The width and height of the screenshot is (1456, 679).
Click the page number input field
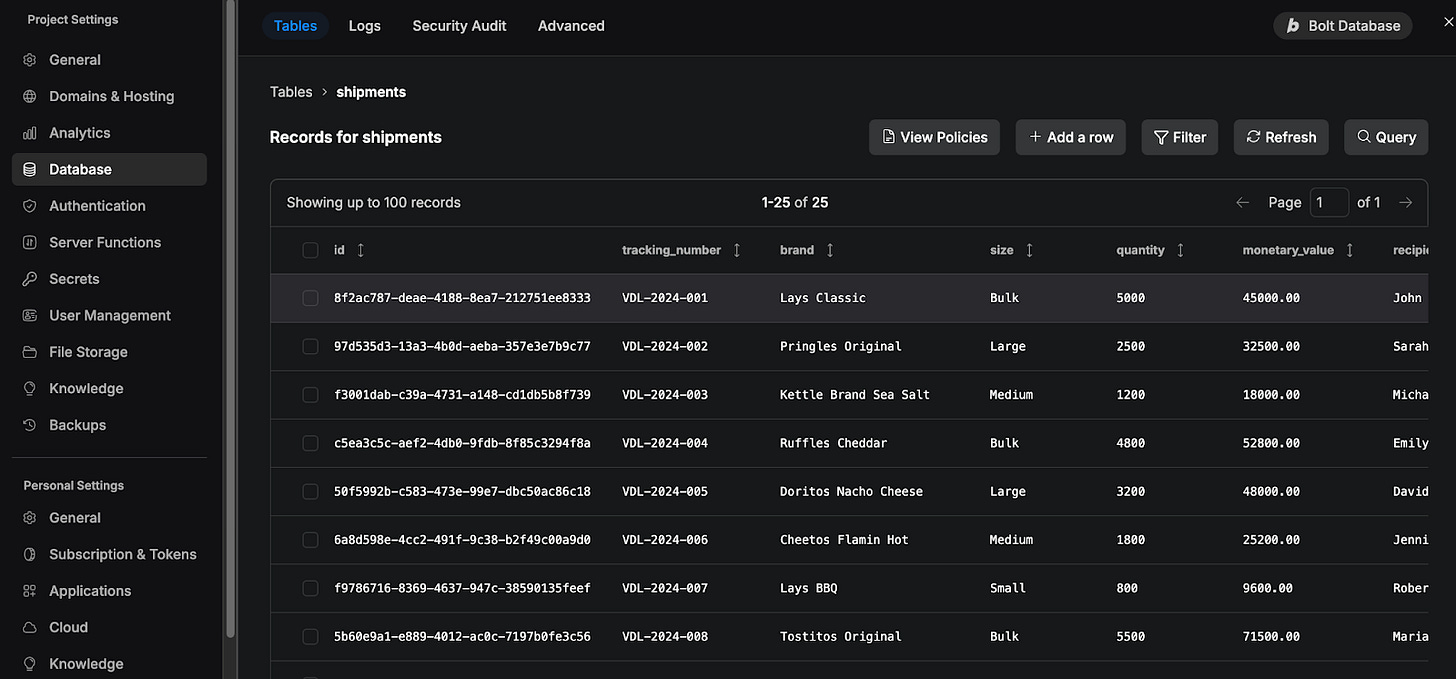1329,202
